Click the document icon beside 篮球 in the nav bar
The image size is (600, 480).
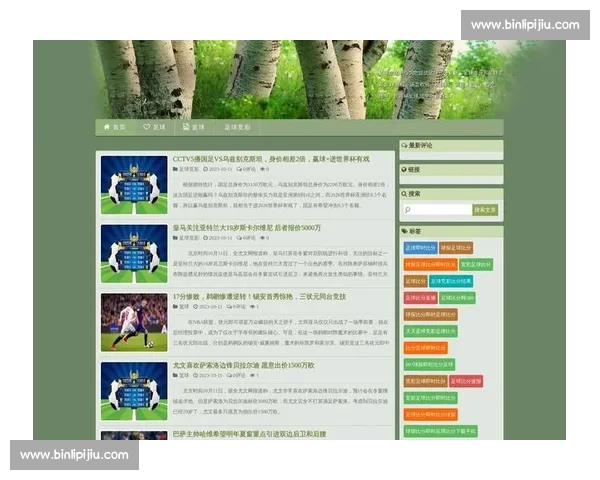click(x=186, y=128)
